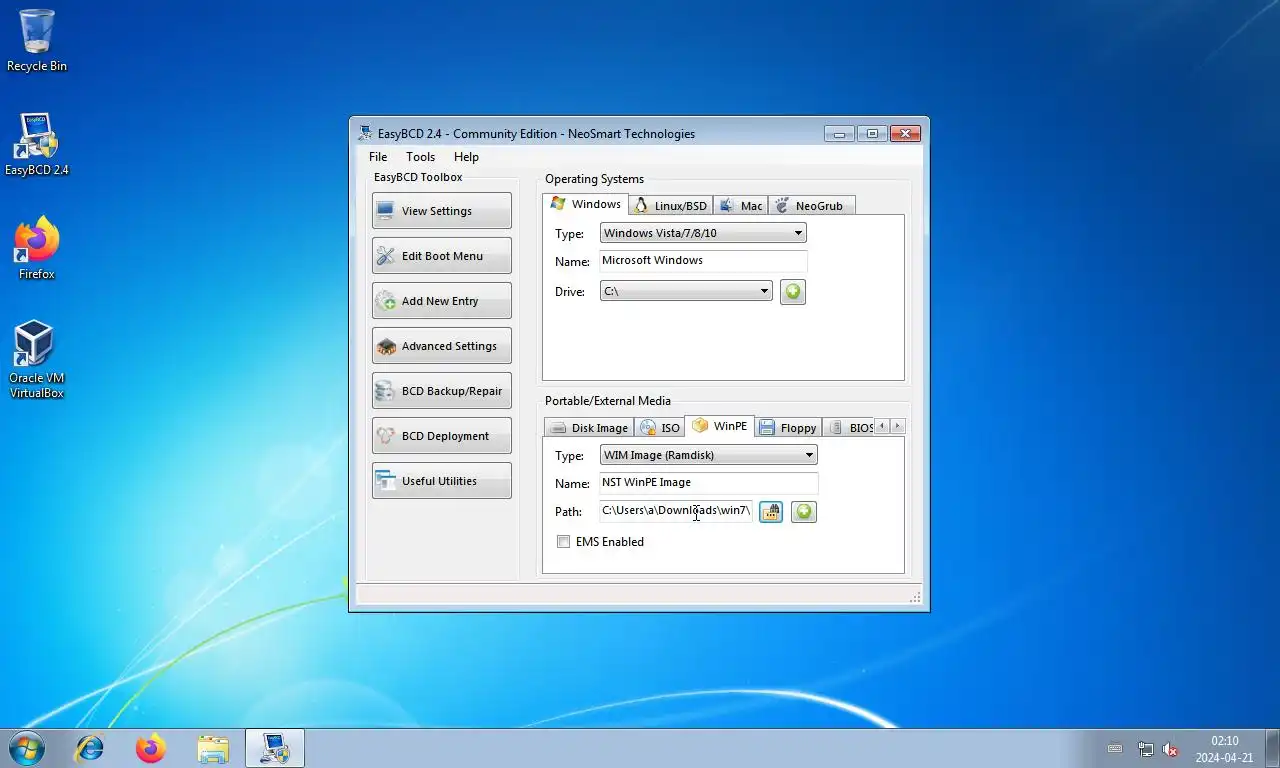The image size is (1280, 768).
Task: Select Add New Entry toolbox button
Action: 441,301
